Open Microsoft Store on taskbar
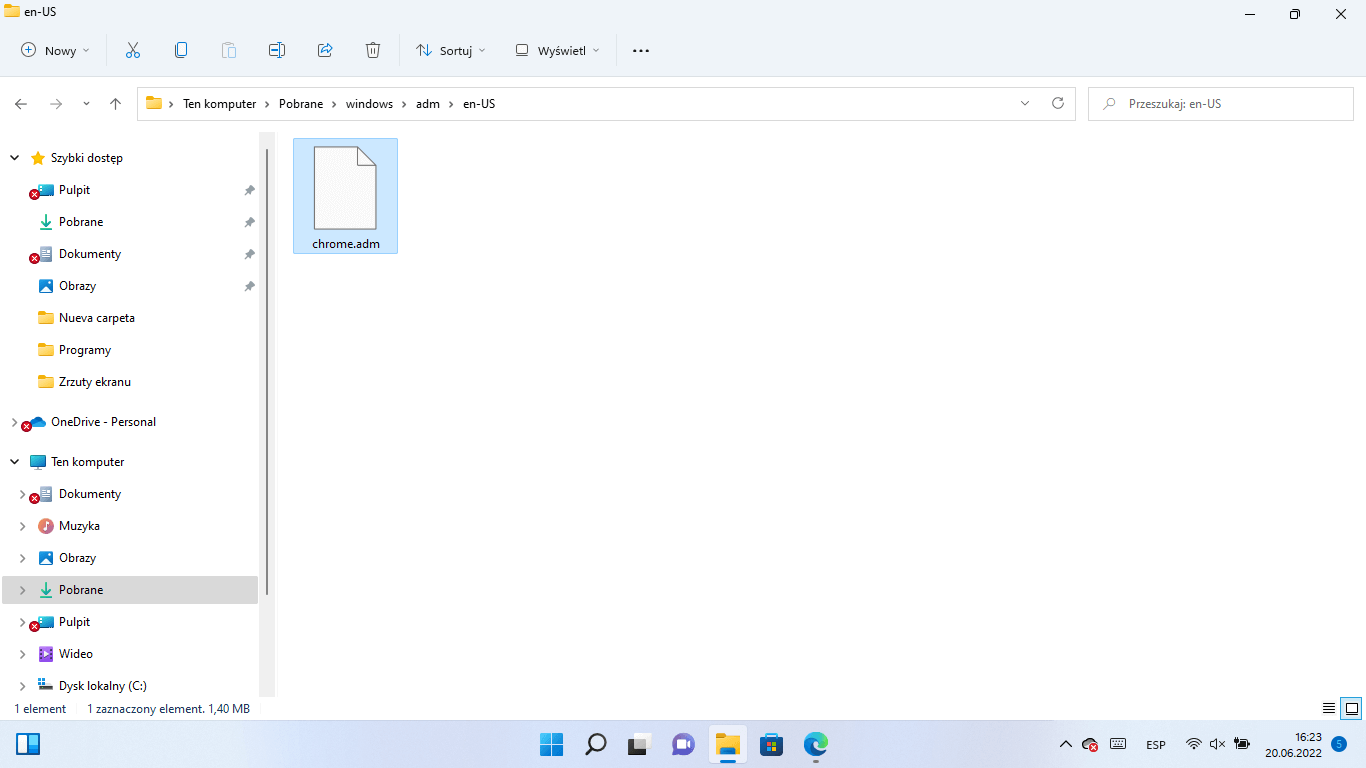 coord(771,744)
